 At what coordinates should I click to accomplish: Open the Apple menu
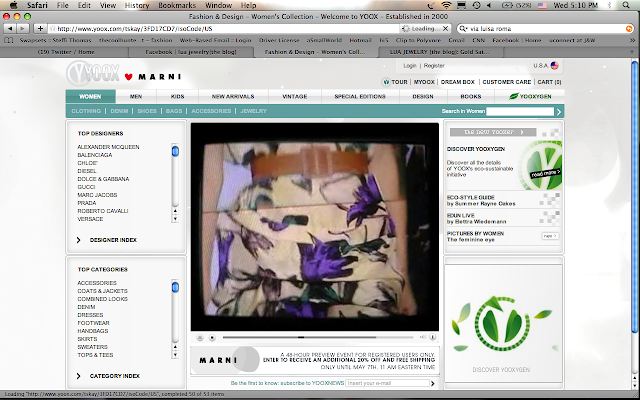(x=13, y=5)
